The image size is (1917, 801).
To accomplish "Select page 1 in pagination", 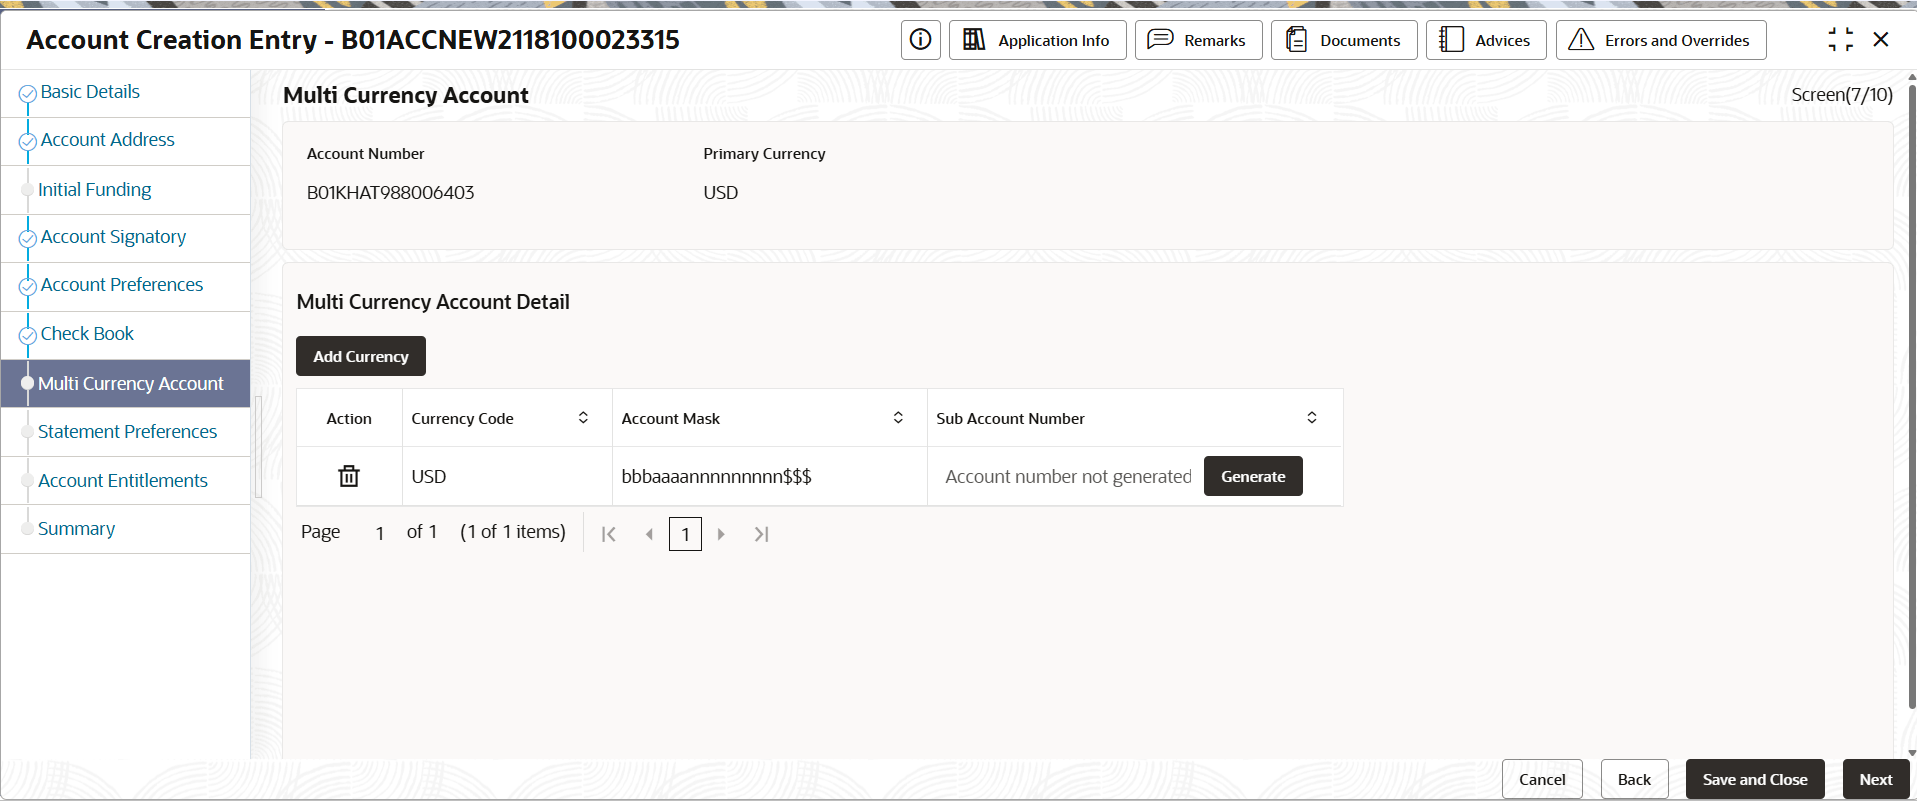I will (x=685, y=534).
